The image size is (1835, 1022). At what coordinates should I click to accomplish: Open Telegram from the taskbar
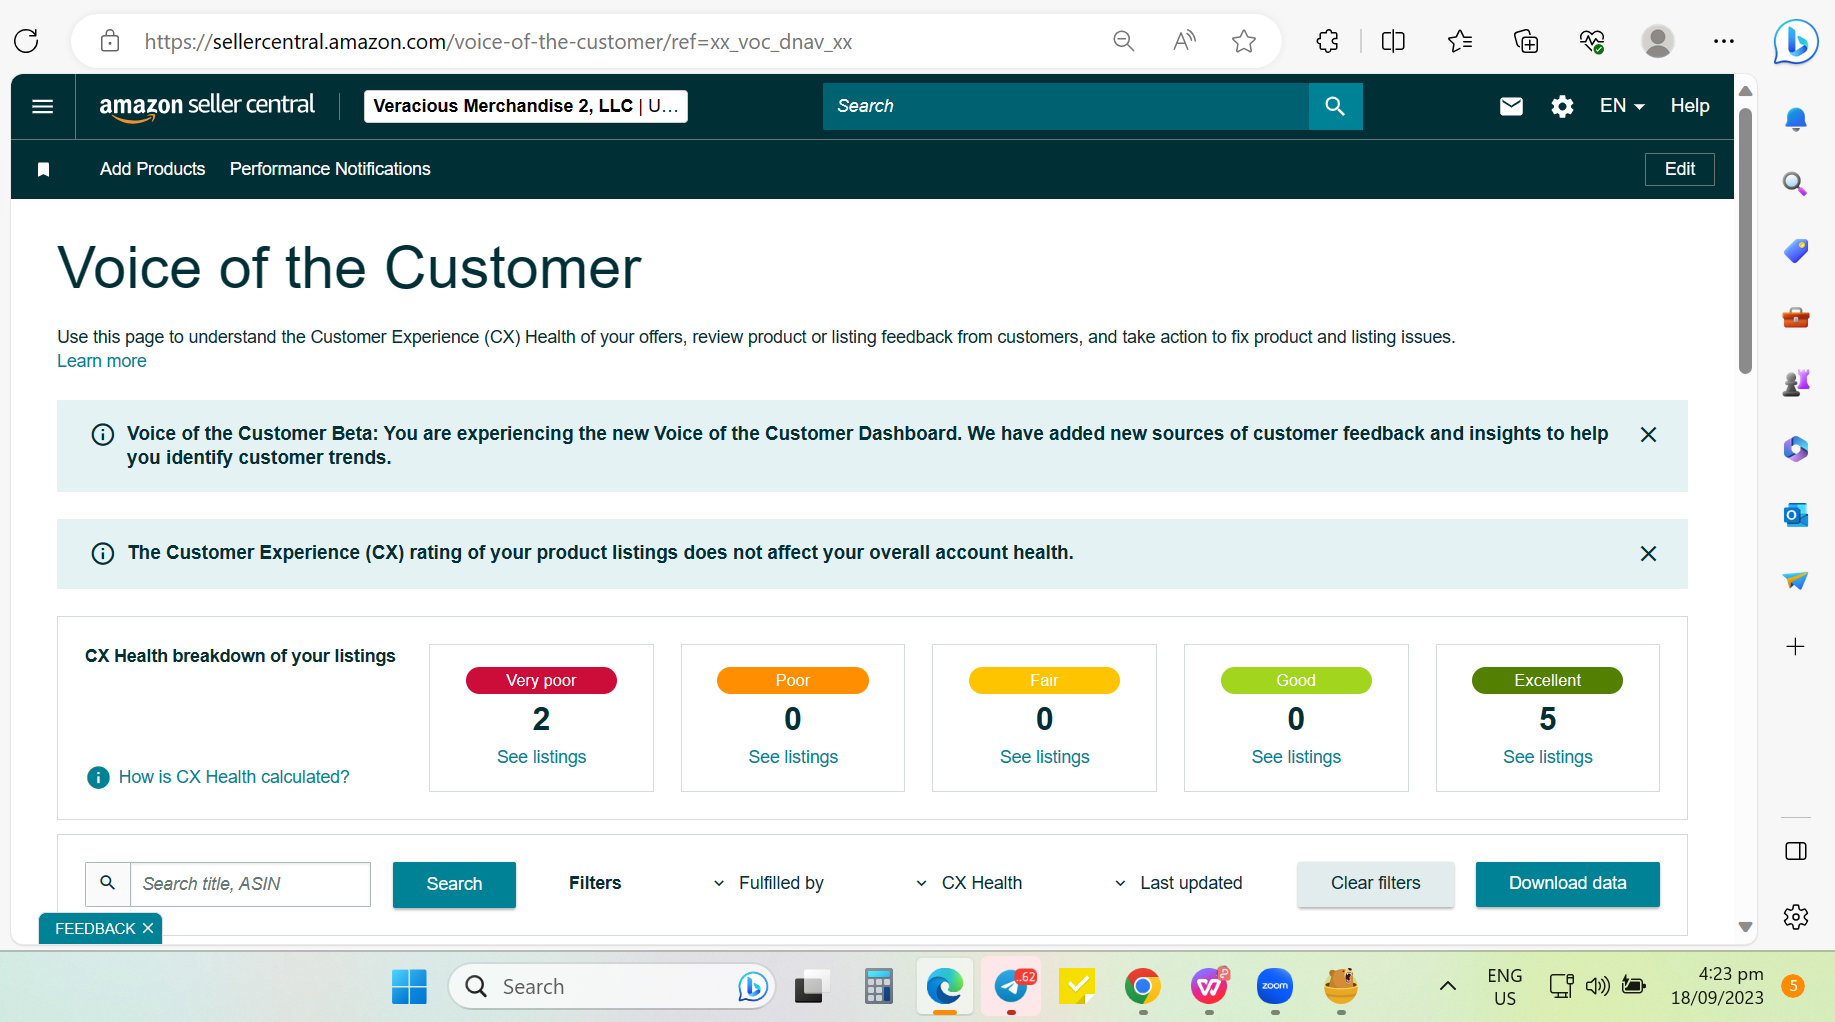[1011, 987]
